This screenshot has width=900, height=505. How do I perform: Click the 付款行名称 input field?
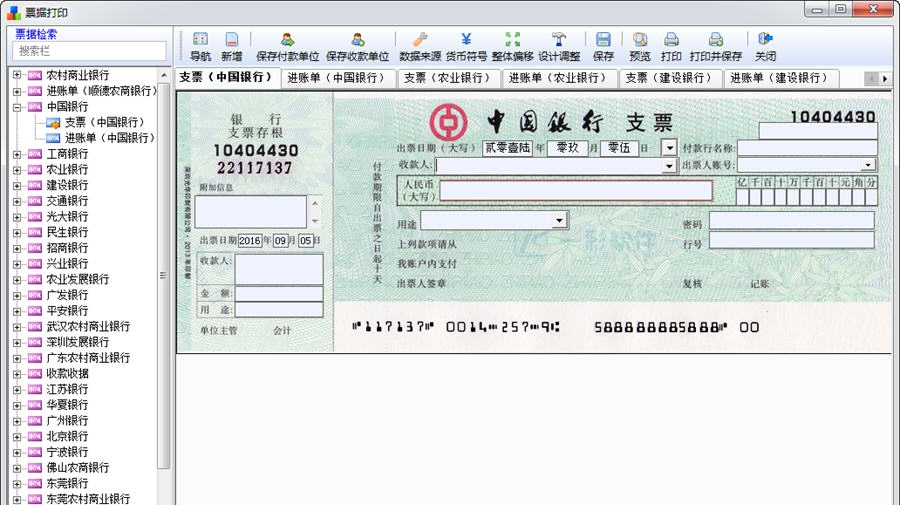807,148
